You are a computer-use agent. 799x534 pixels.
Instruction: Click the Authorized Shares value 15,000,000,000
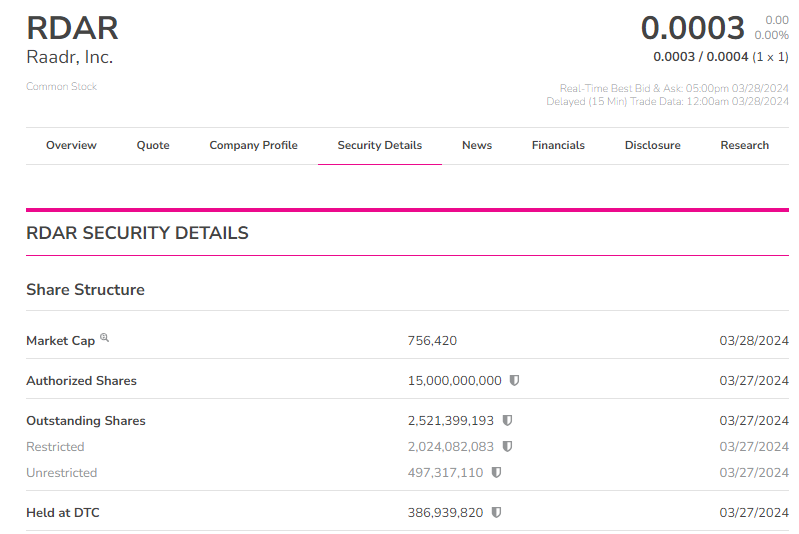point(455,381)
